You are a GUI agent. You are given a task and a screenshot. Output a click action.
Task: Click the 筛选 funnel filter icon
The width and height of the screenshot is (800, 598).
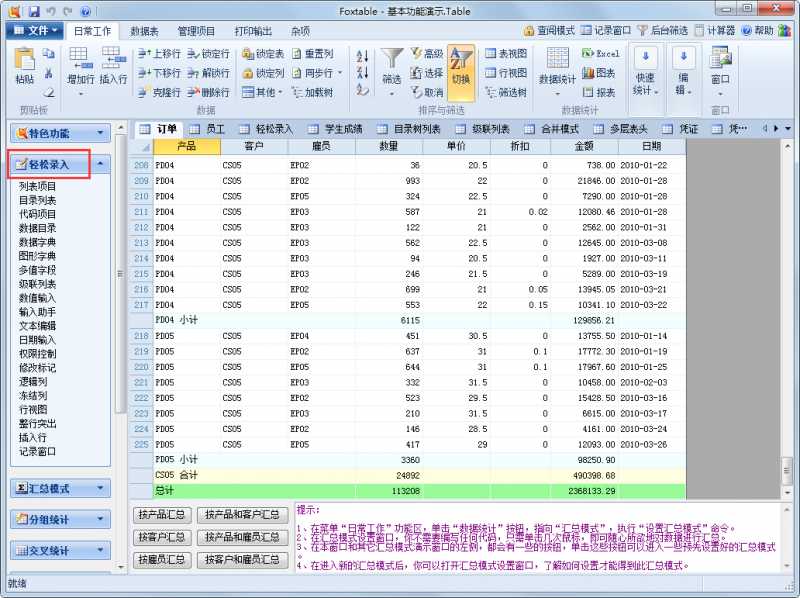[x=392, y=64]
